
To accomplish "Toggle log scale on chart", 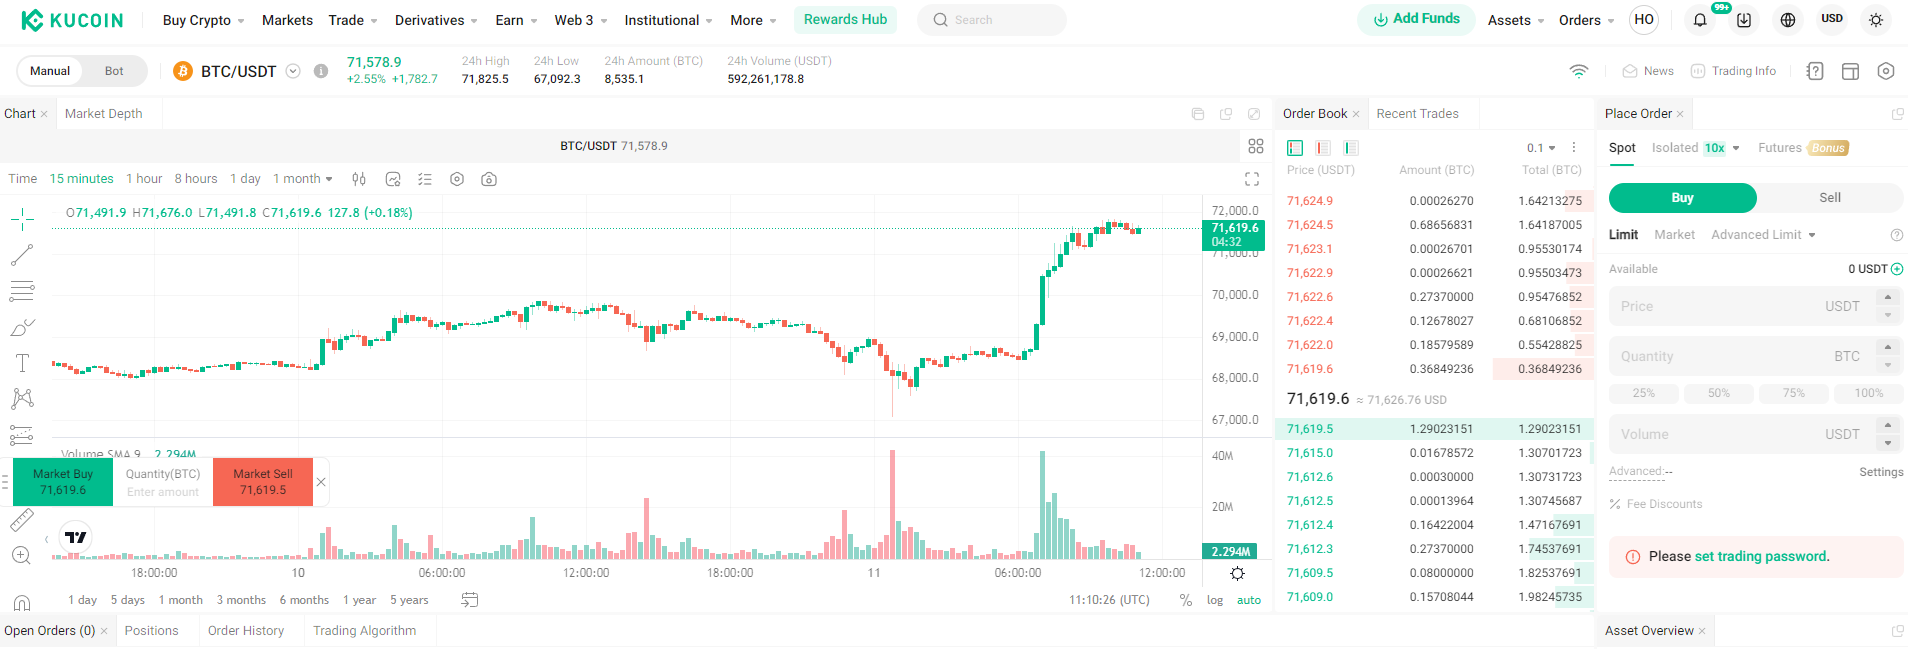I will tap(1215, 600).
